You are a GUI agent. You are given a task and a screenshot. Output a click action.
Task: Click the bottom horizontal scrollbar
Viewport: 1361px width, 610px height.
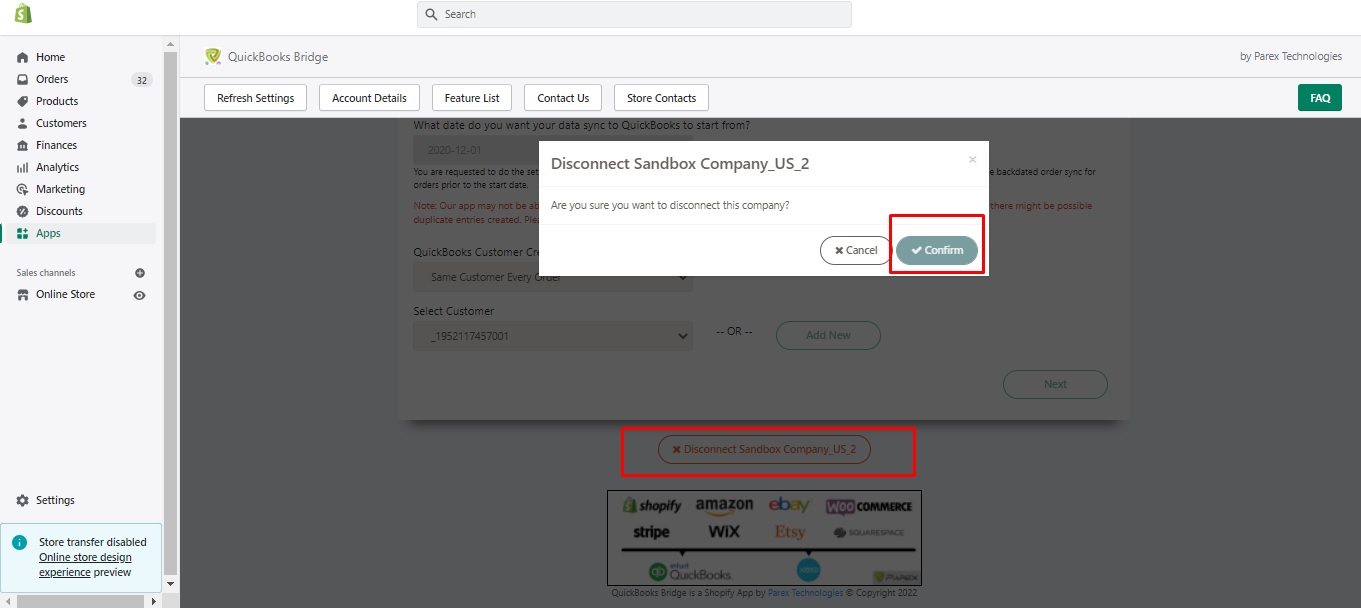(x=81, y=601)
